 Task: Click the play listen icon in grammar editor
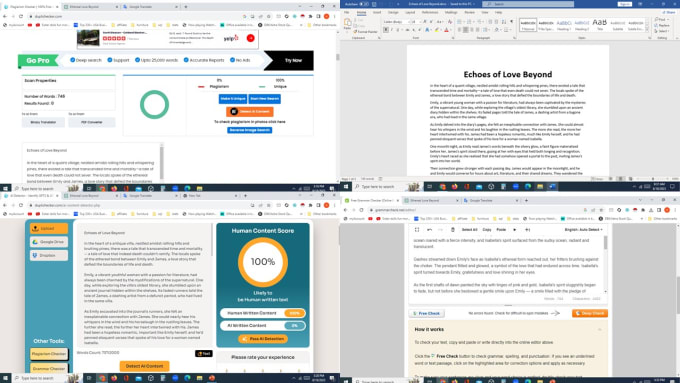tap(515, 229)
